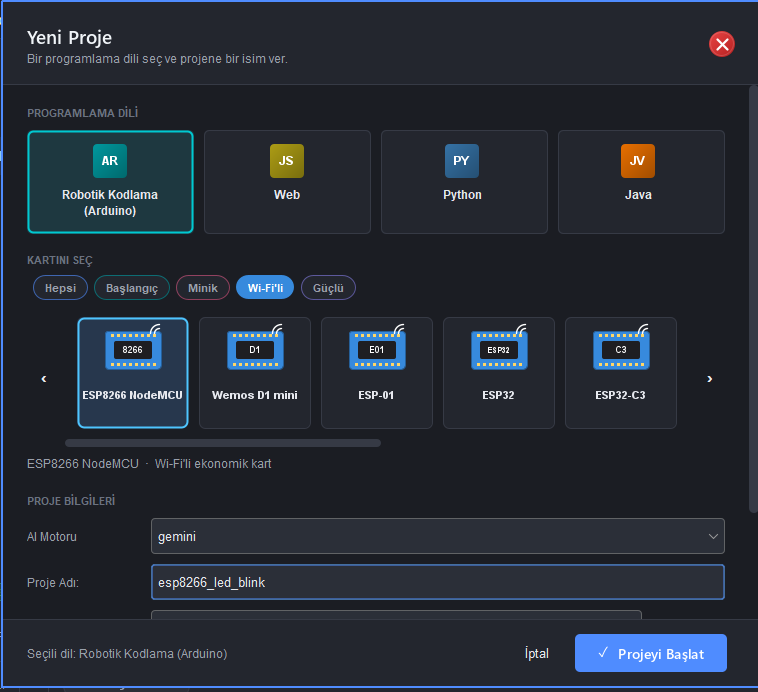Switch to the Güçlü filter tab
Screen dimensions: 758x692
(328, 288)
